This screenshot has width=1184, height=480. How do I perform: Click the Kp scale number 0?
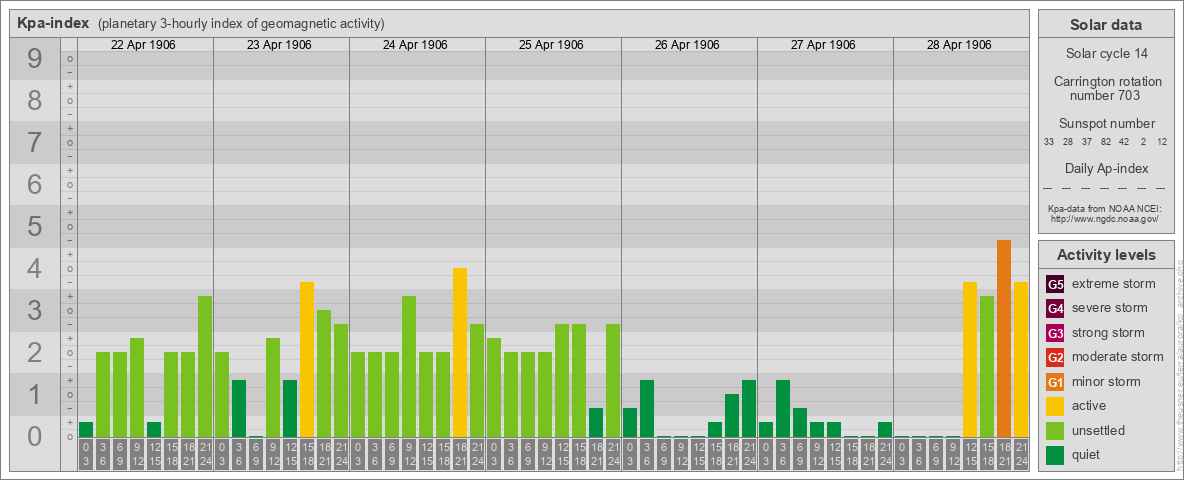click(35, 436)
